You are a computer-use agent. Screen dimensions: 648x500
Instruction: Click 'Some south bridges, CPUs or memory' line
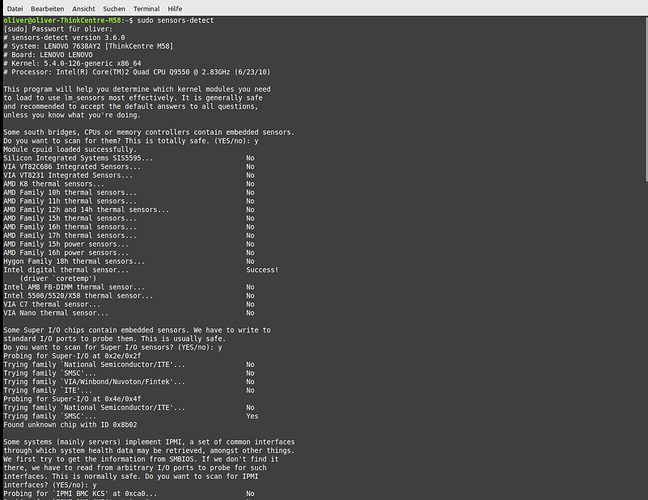click(149, 132)
